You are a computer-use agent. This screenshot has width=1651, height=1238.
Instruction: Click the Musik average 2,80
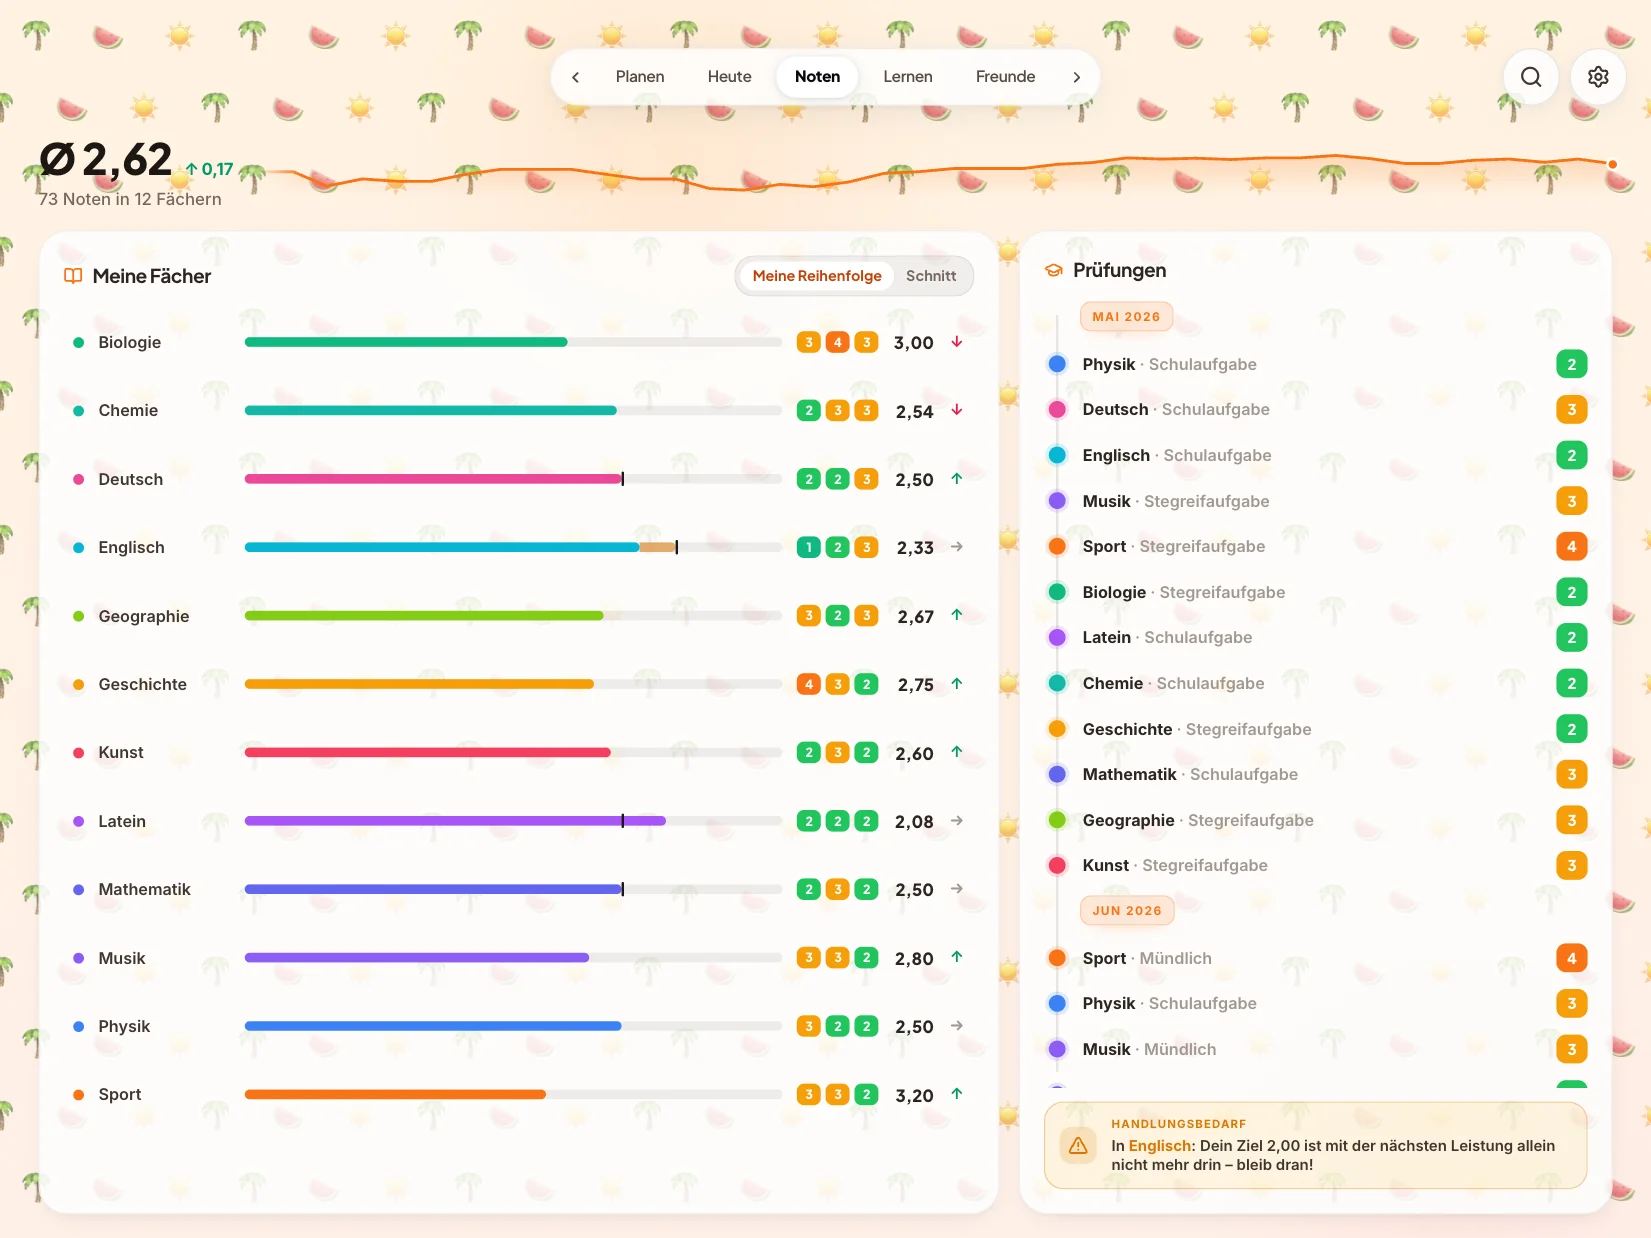[x=915, y=958]
